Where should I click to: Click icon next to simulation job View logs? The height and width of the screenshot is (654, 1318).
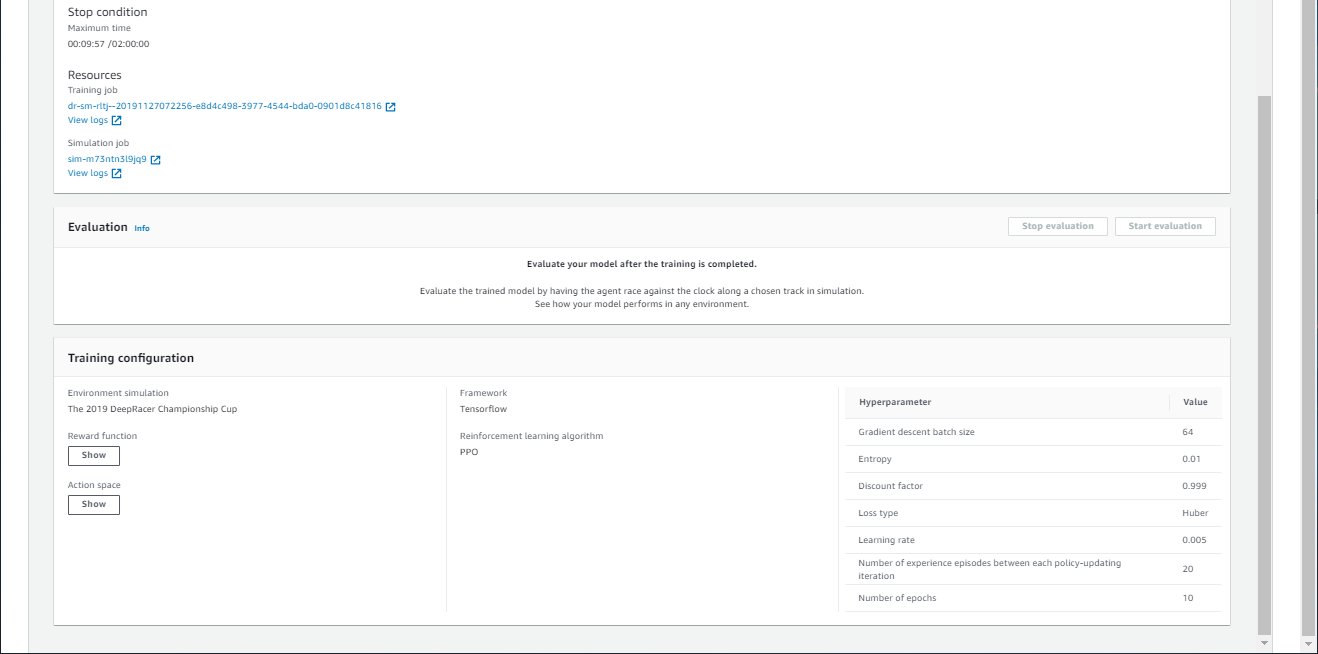click(117, 174)
